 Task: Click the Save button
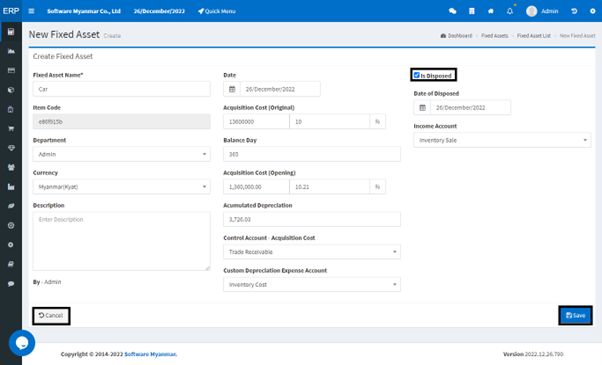pos(576,315)
